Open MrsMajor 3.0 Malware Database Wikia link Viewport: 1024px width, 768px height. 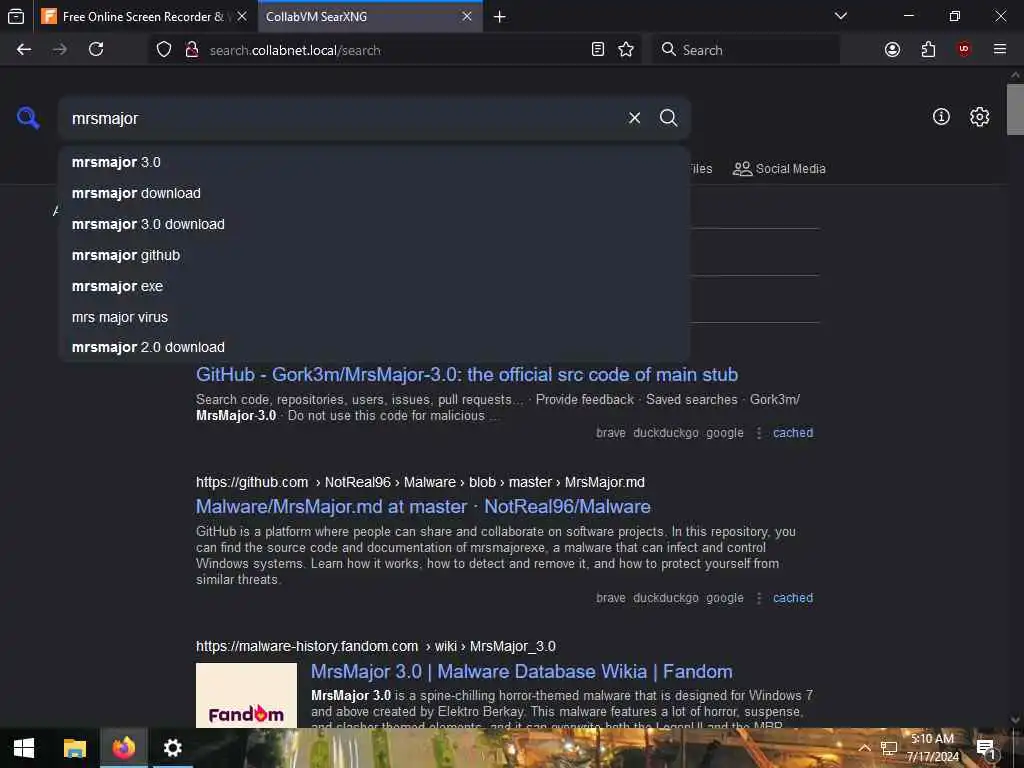coord(521,672)
